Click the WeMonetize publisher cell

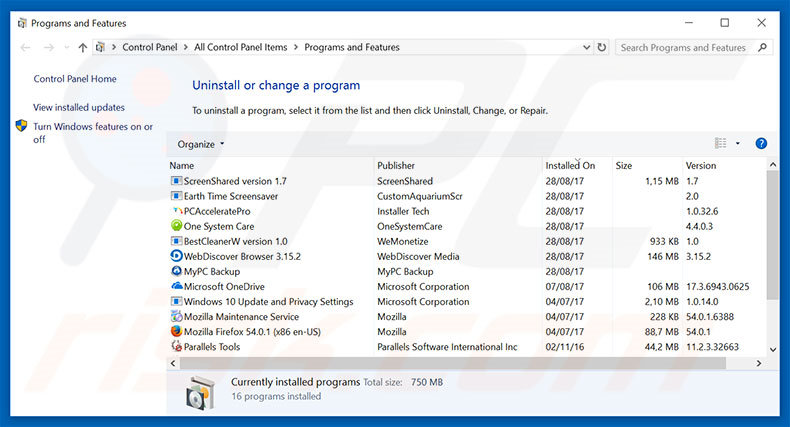(x=403, y=241)
